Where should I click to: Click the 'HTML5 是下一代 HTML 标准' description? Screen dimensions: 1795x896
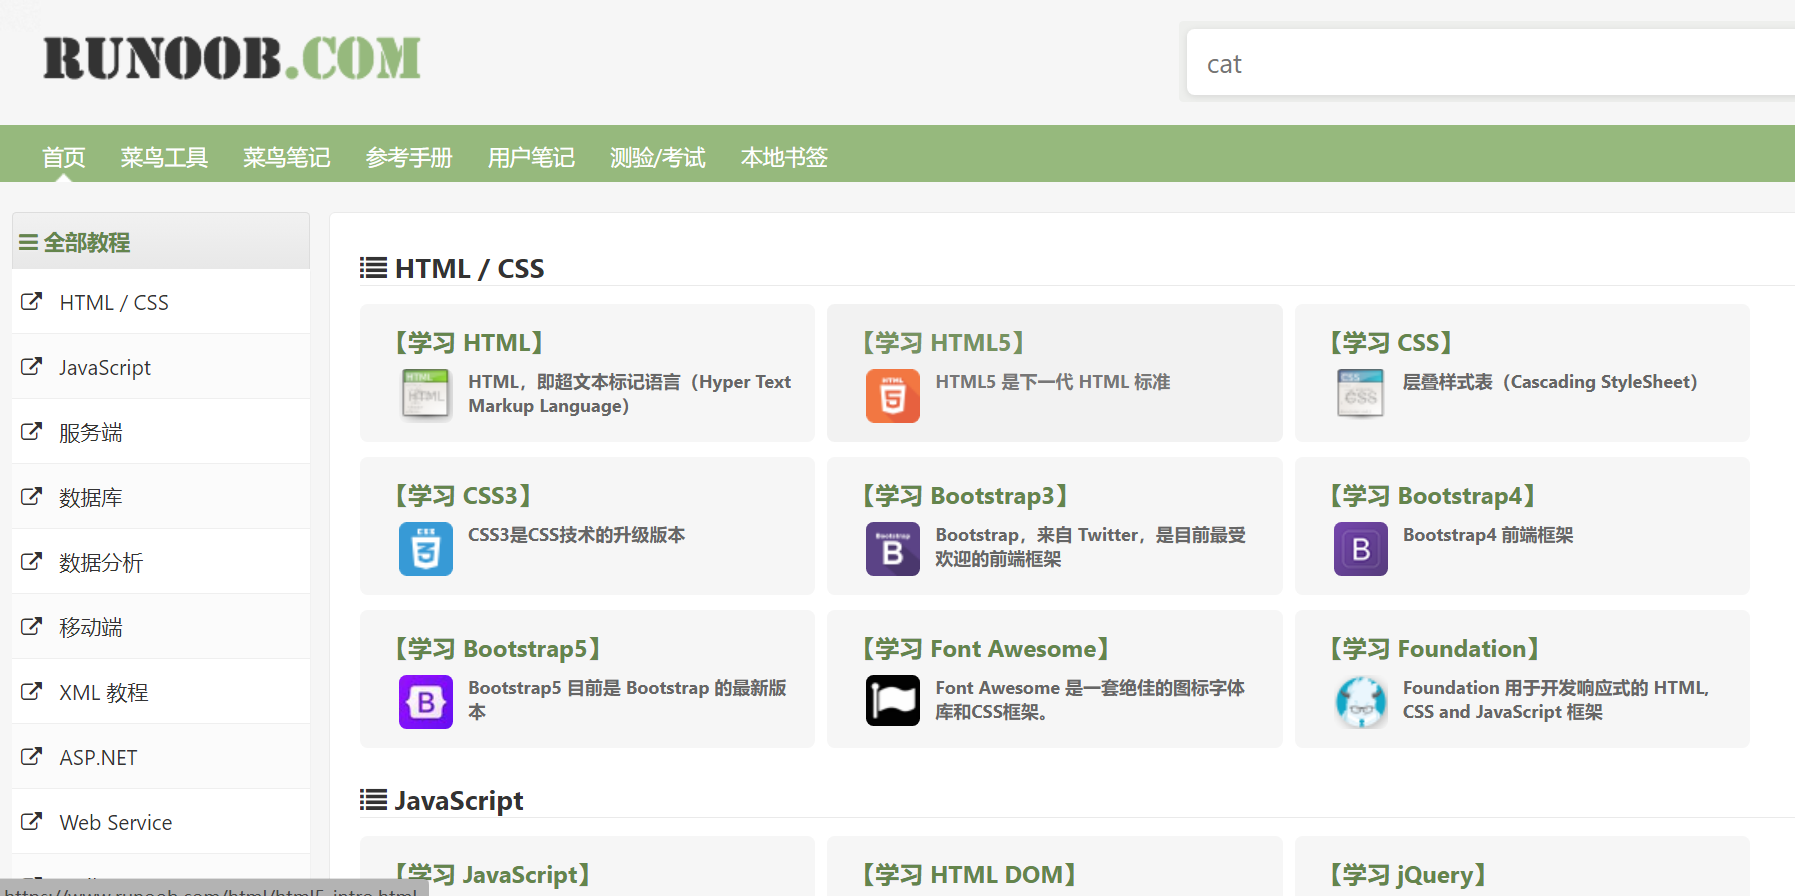tap(1053, 382)
